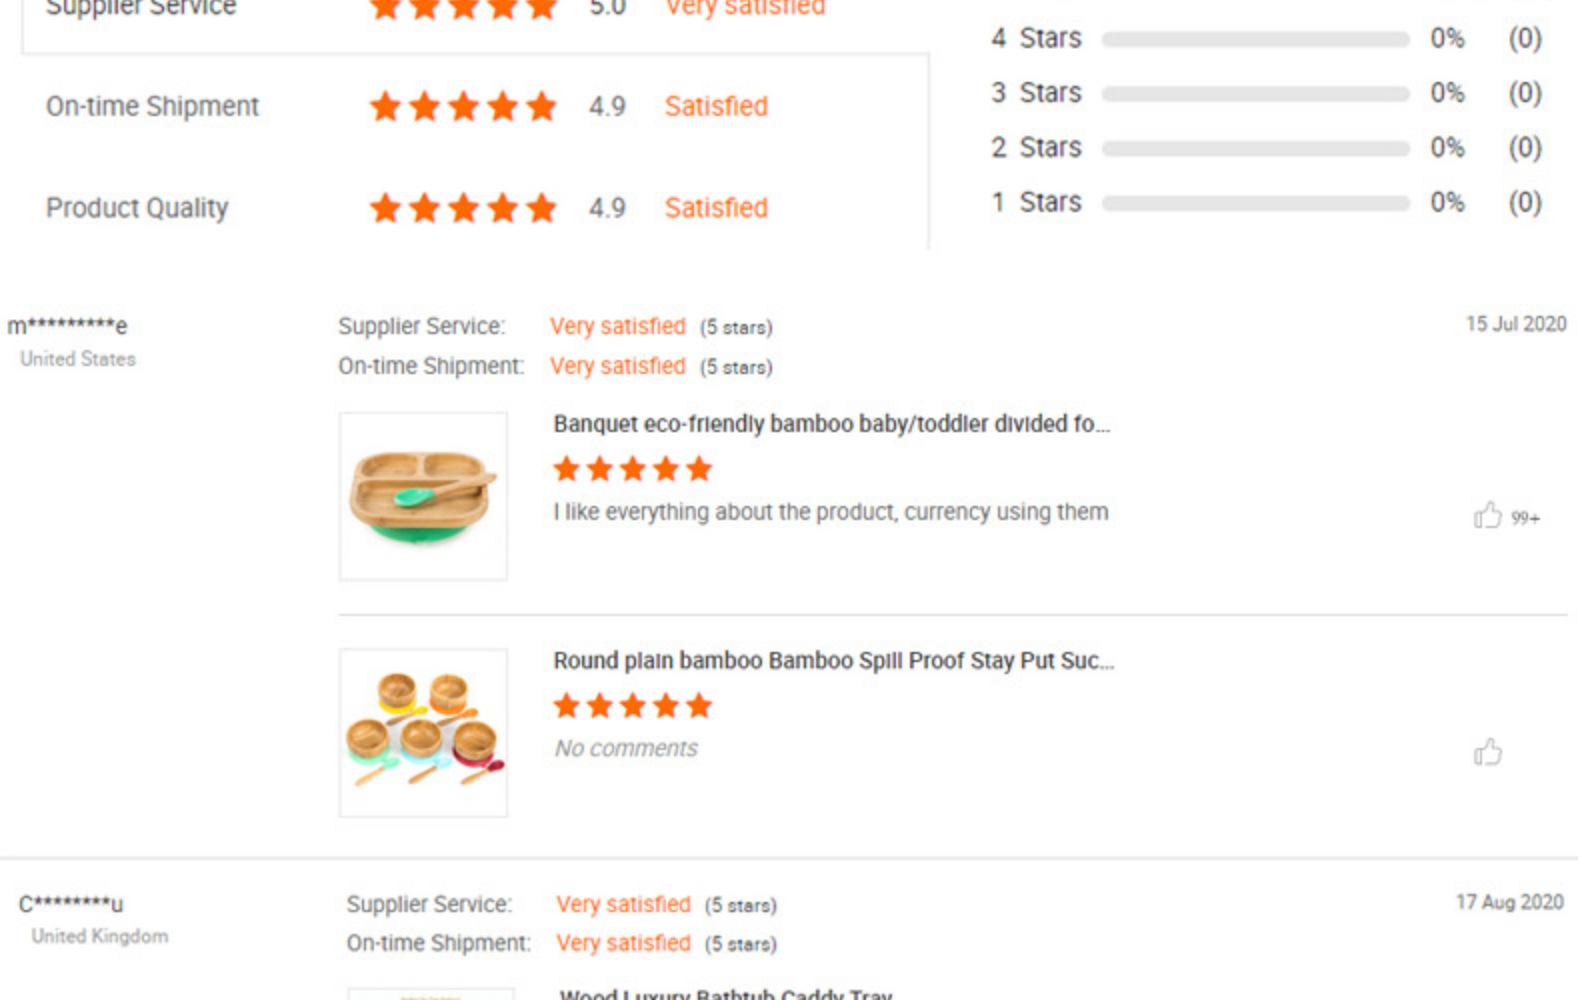This screenshot has height=1000, width=1580.
Task: Click the 99+ likes count
Action: tap(1525, 518)
